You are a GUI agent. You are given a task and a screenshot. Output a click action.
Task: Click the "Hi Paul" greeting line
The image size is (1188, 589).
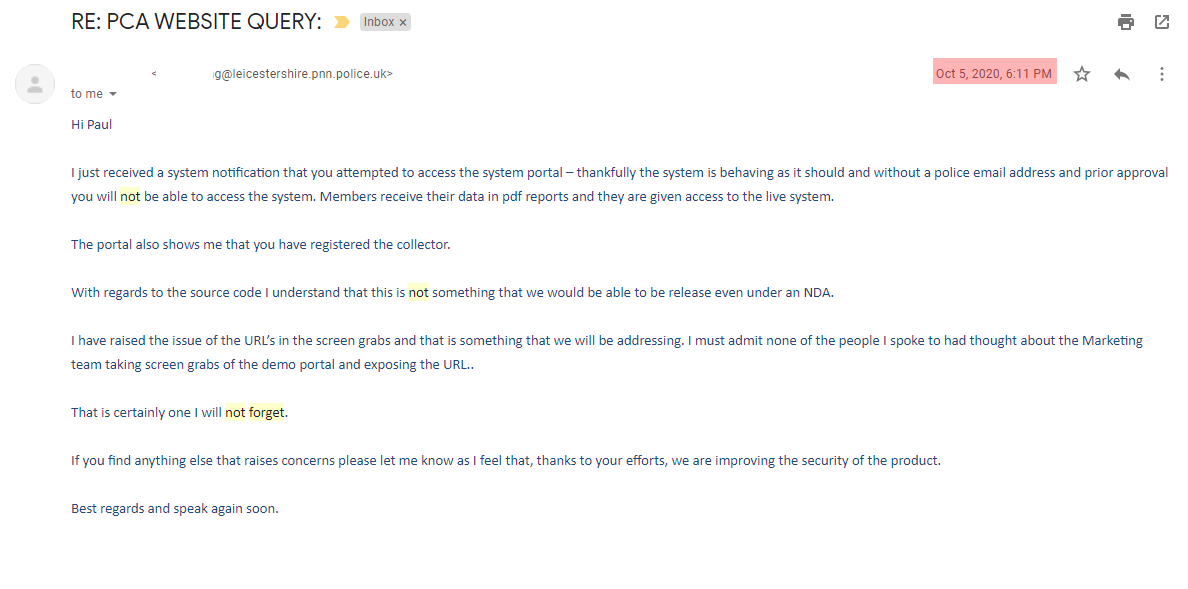tap(92, 124)
